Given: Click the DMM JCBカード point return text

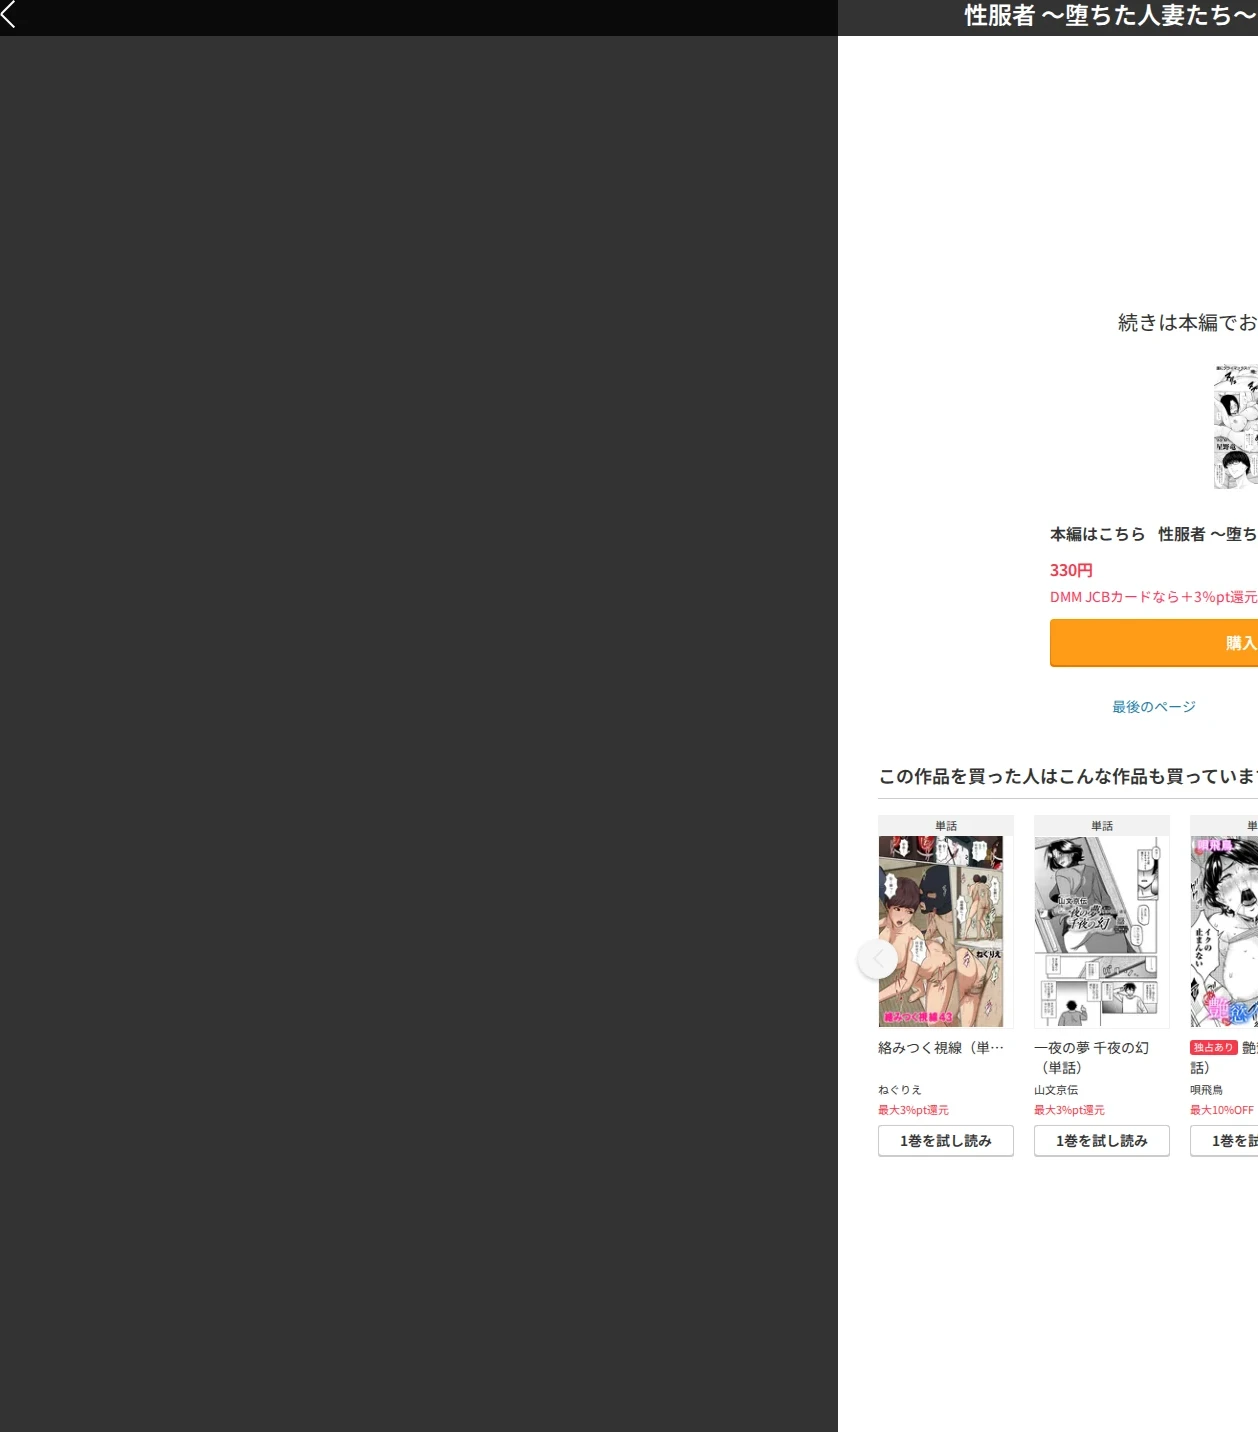Looking at the screenshot, I should coord(1154,597).
